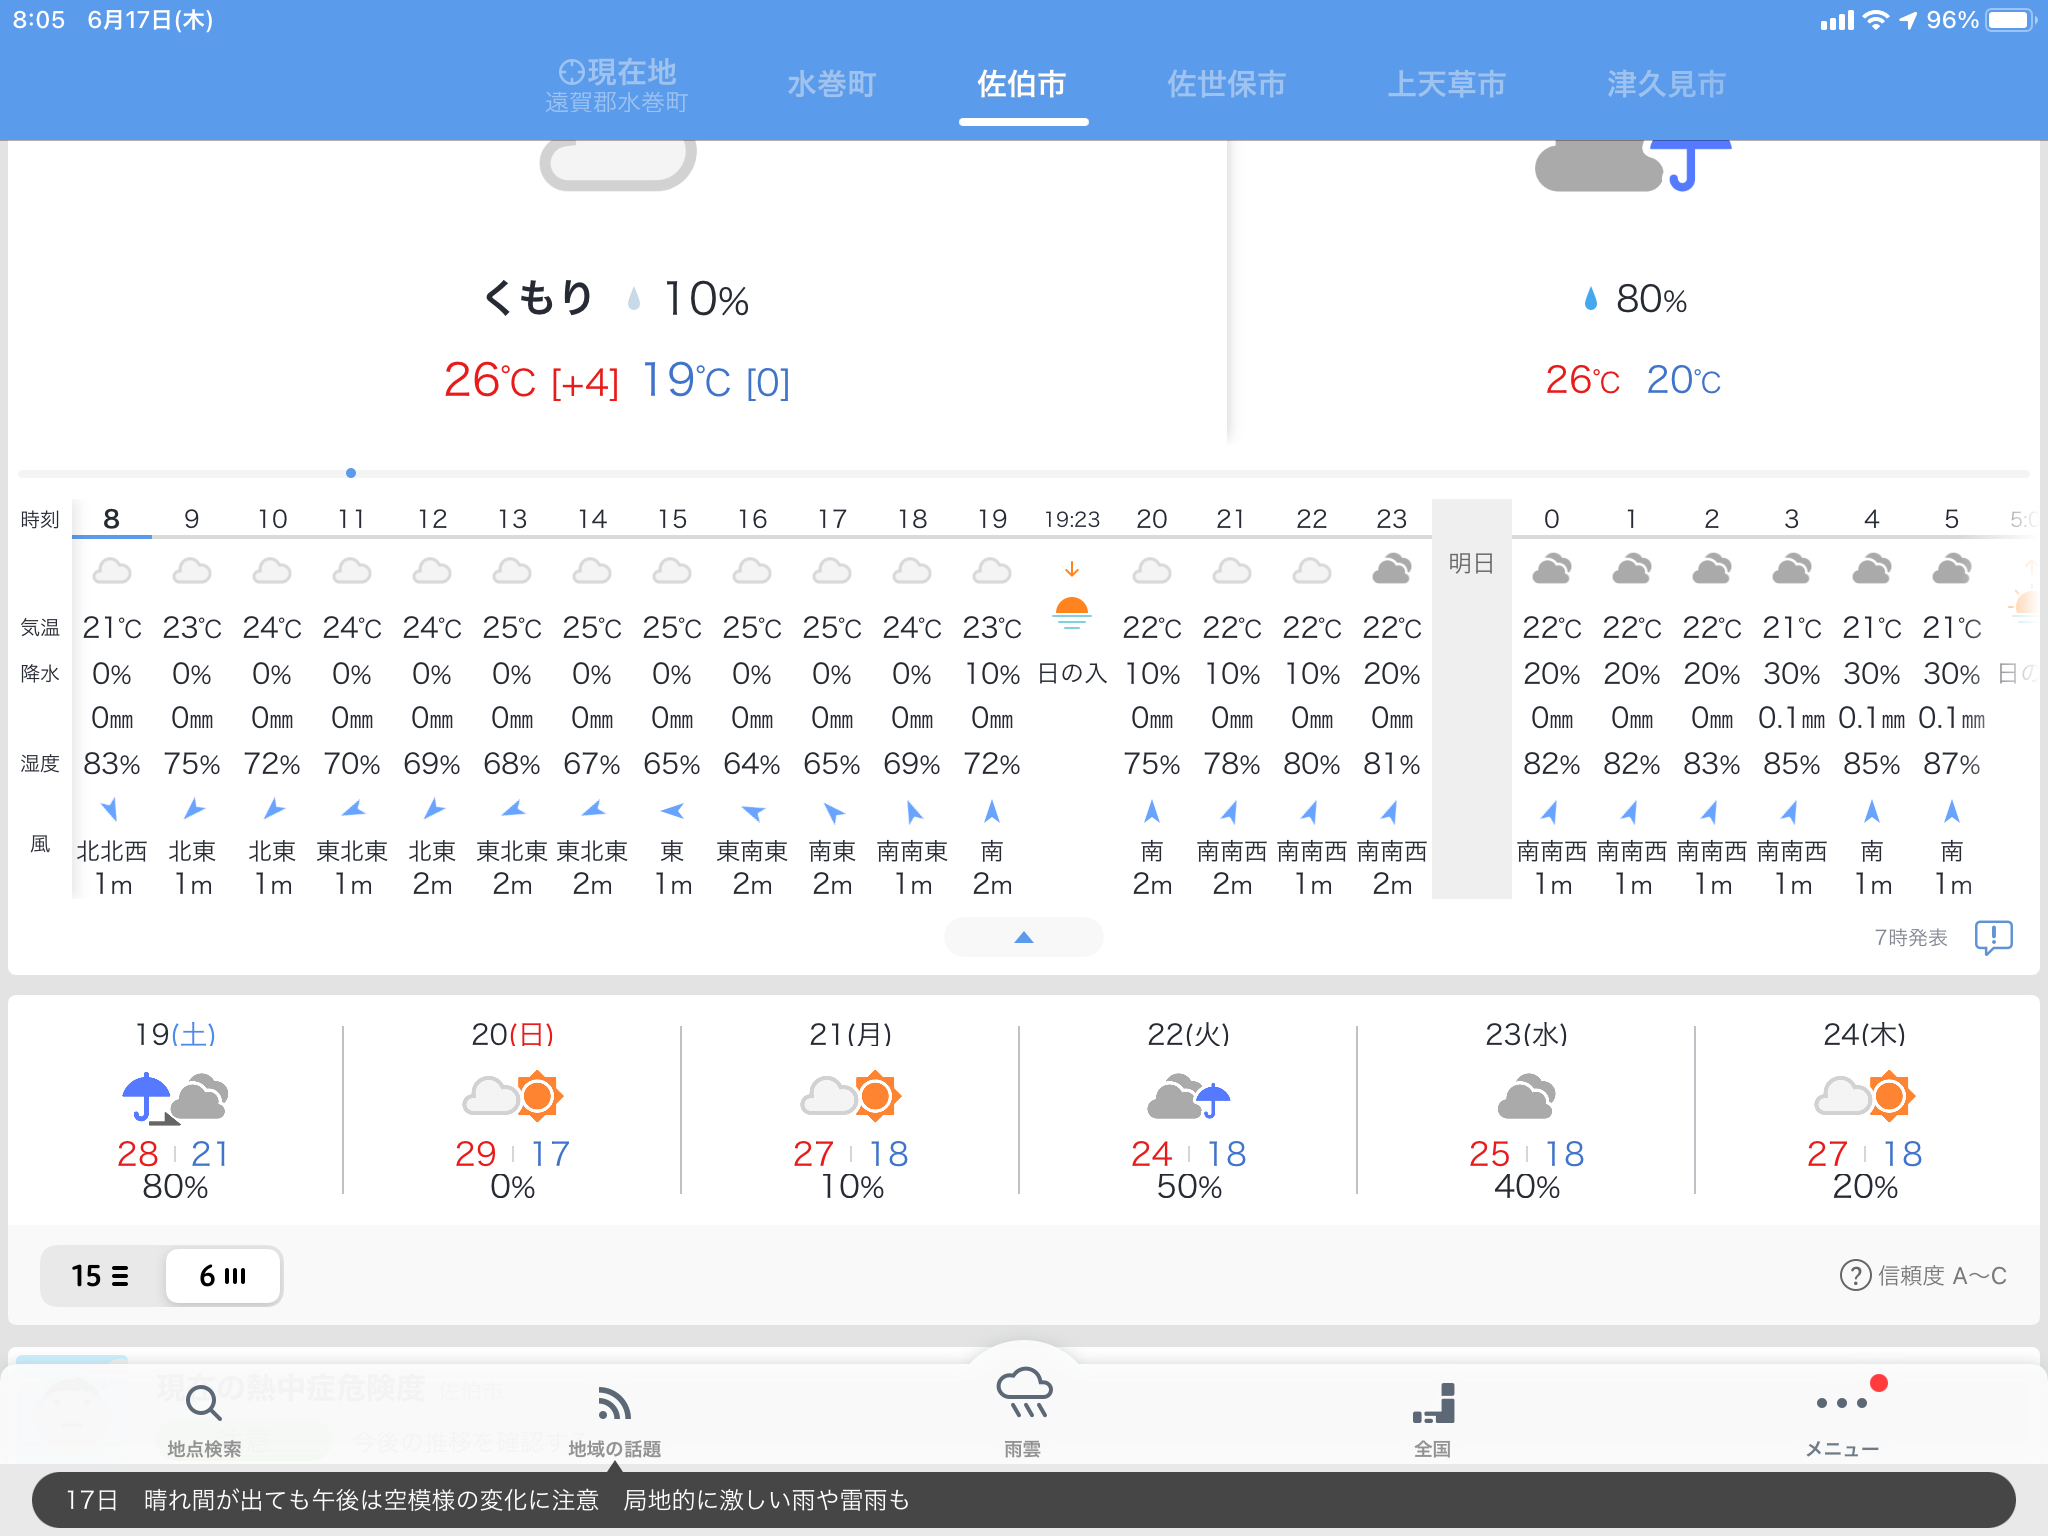Select the 8 o'clock hourly column

pos(112,519)
